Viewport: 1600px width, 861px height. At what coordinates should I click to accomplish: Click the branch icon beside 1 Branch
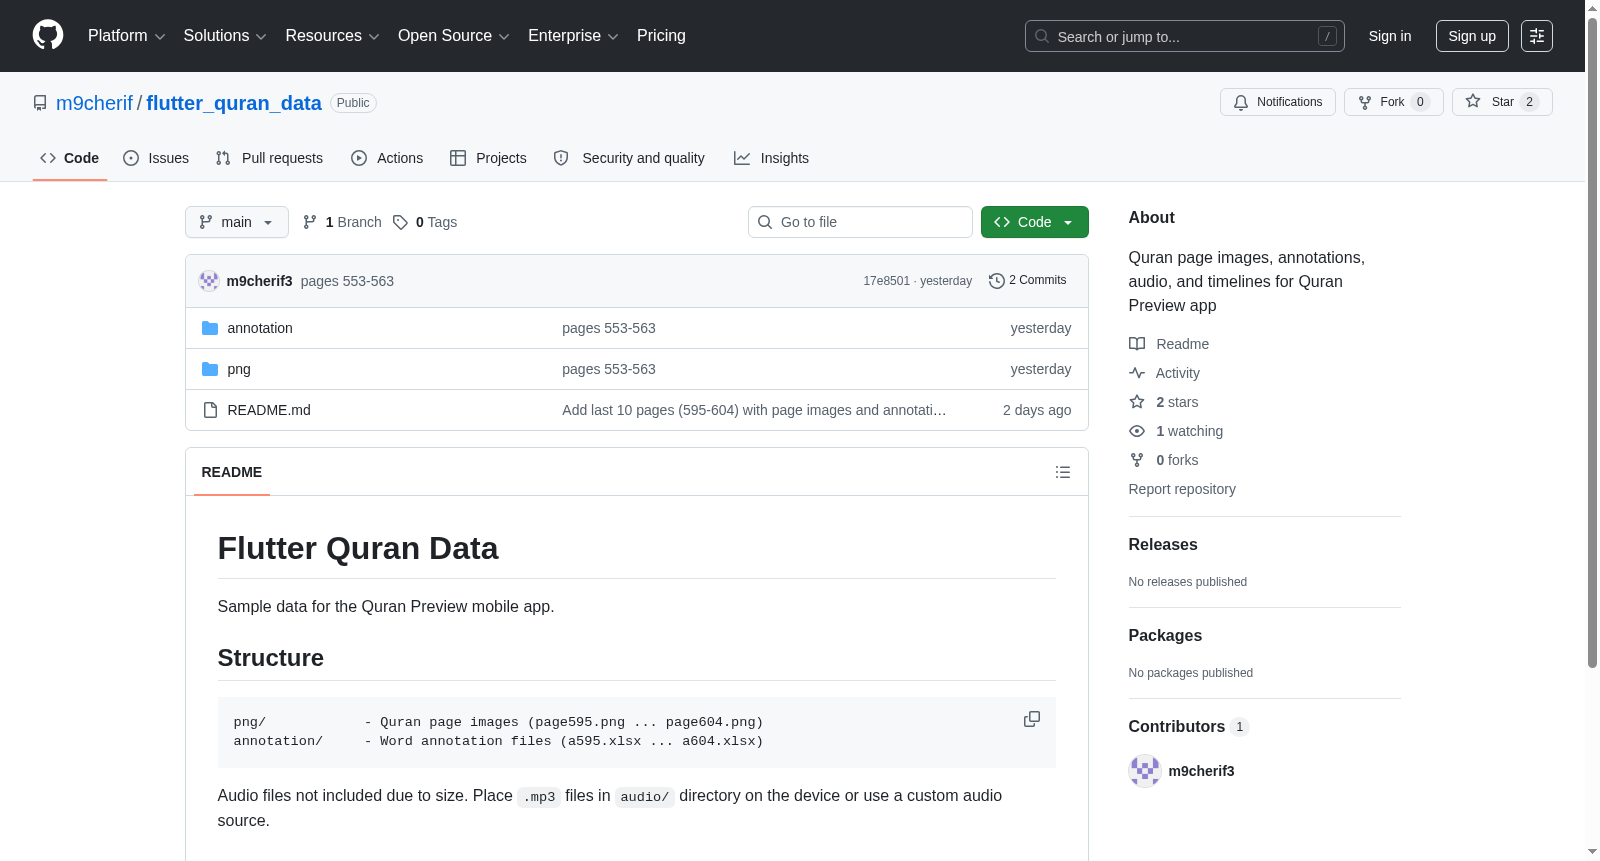[x=310, y=222]
